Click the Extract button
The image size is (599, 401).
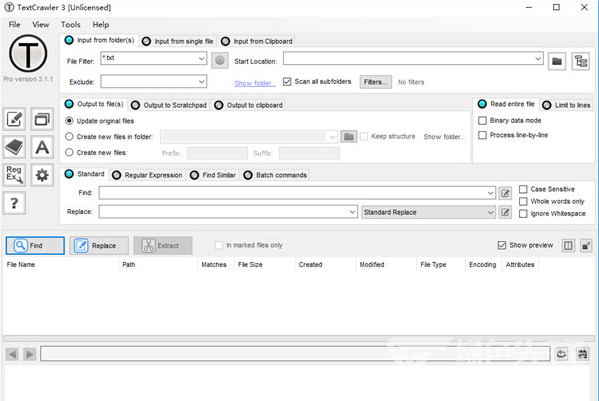[163, 246]
